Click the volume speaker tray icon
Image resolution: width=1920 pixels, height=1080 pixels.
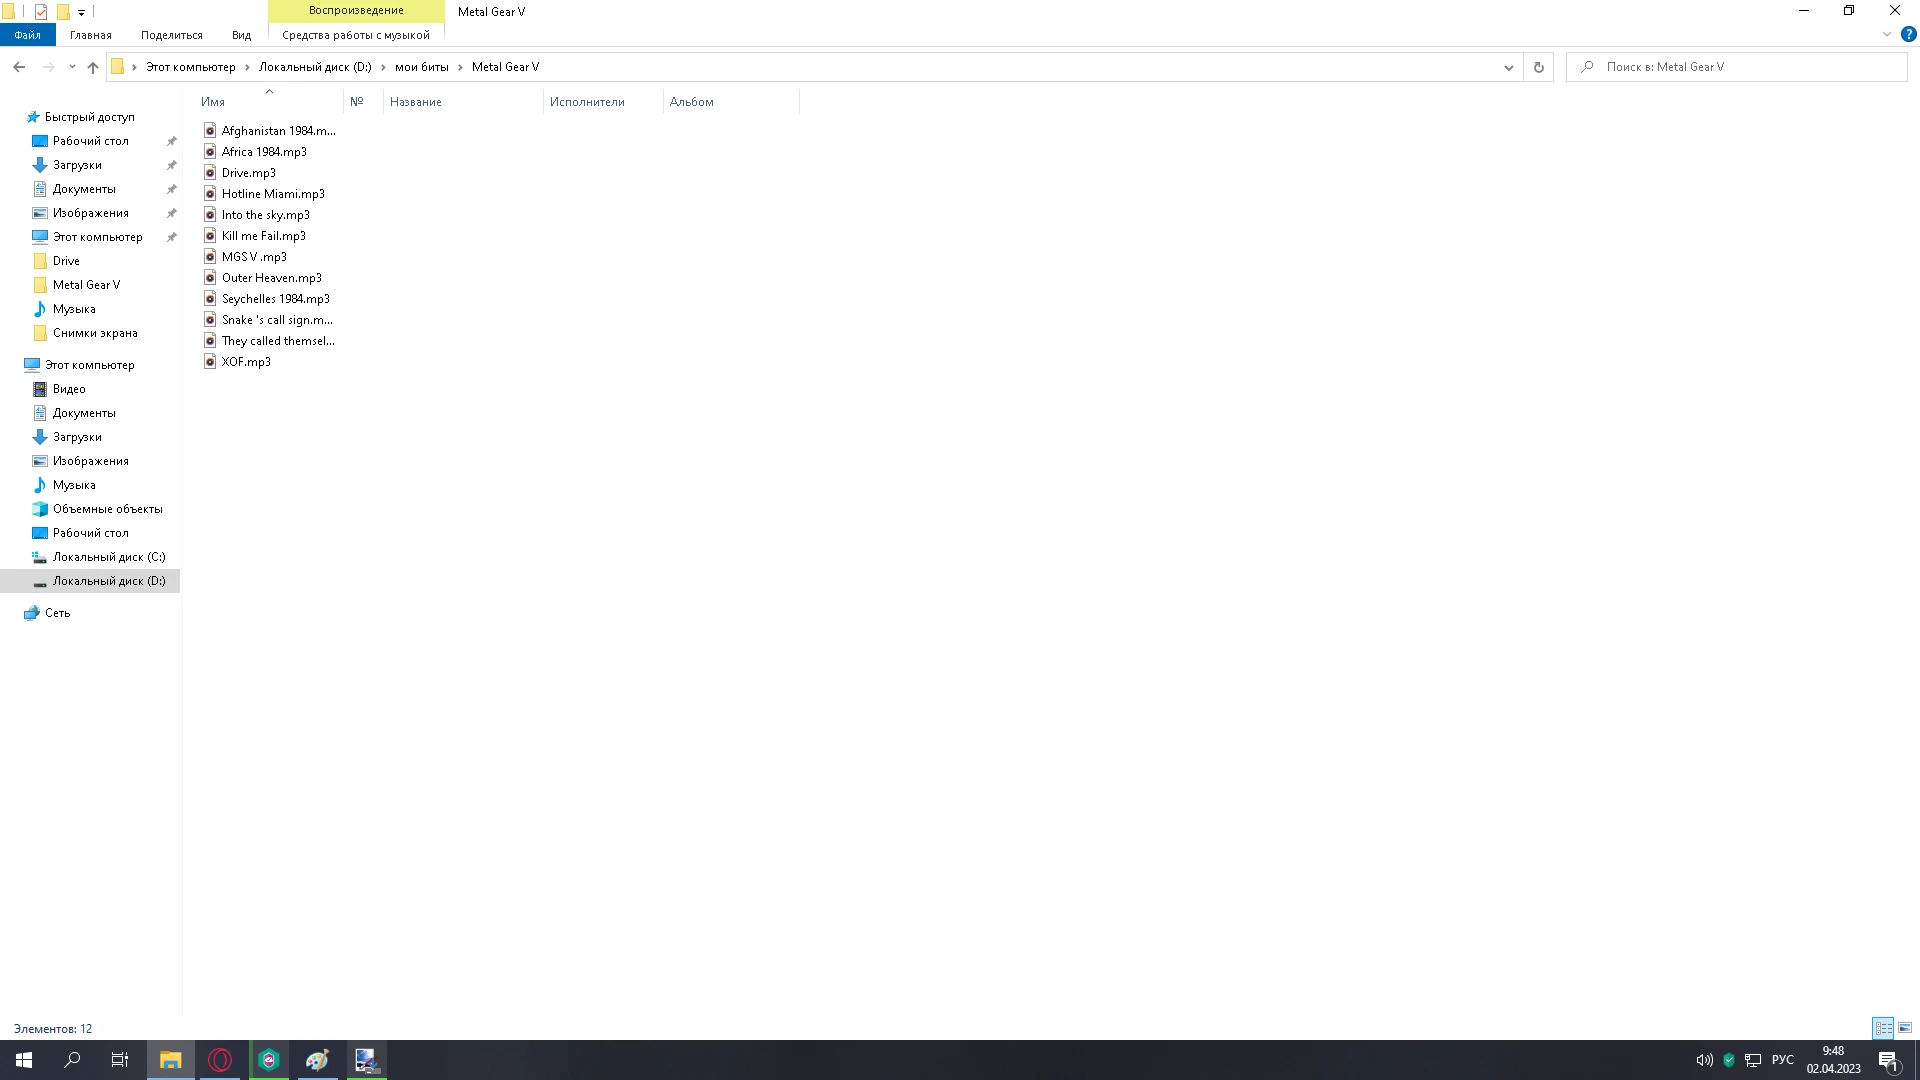(1704, 1060)
